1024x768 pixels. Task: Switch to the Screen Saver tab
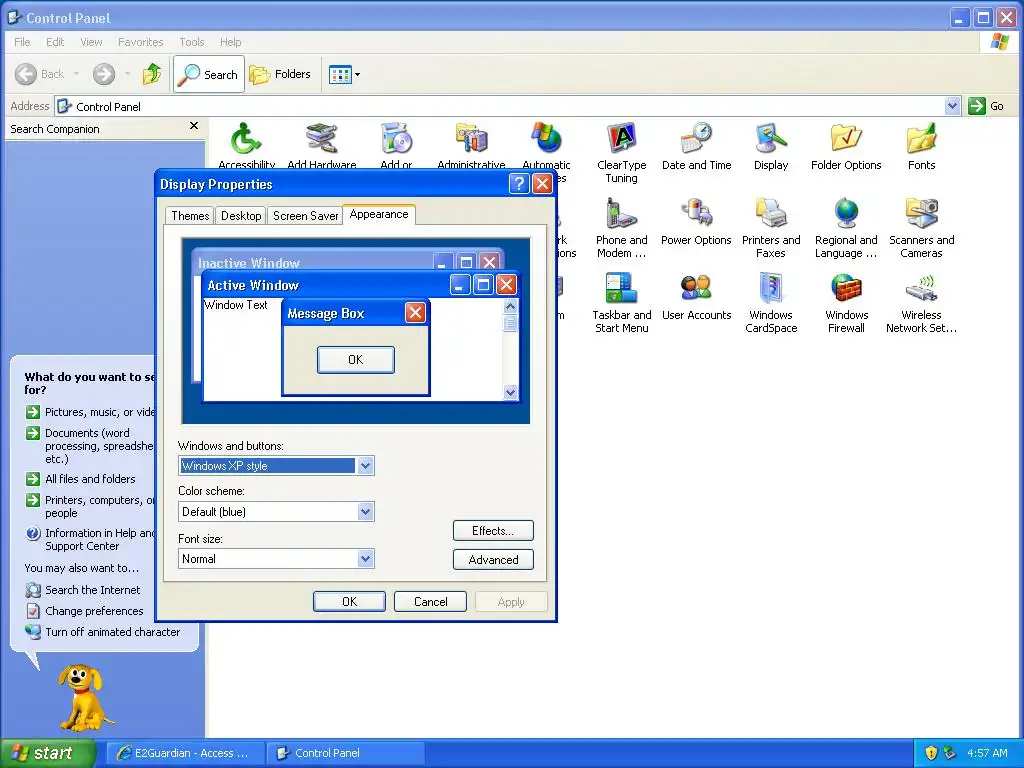point(305,216)
